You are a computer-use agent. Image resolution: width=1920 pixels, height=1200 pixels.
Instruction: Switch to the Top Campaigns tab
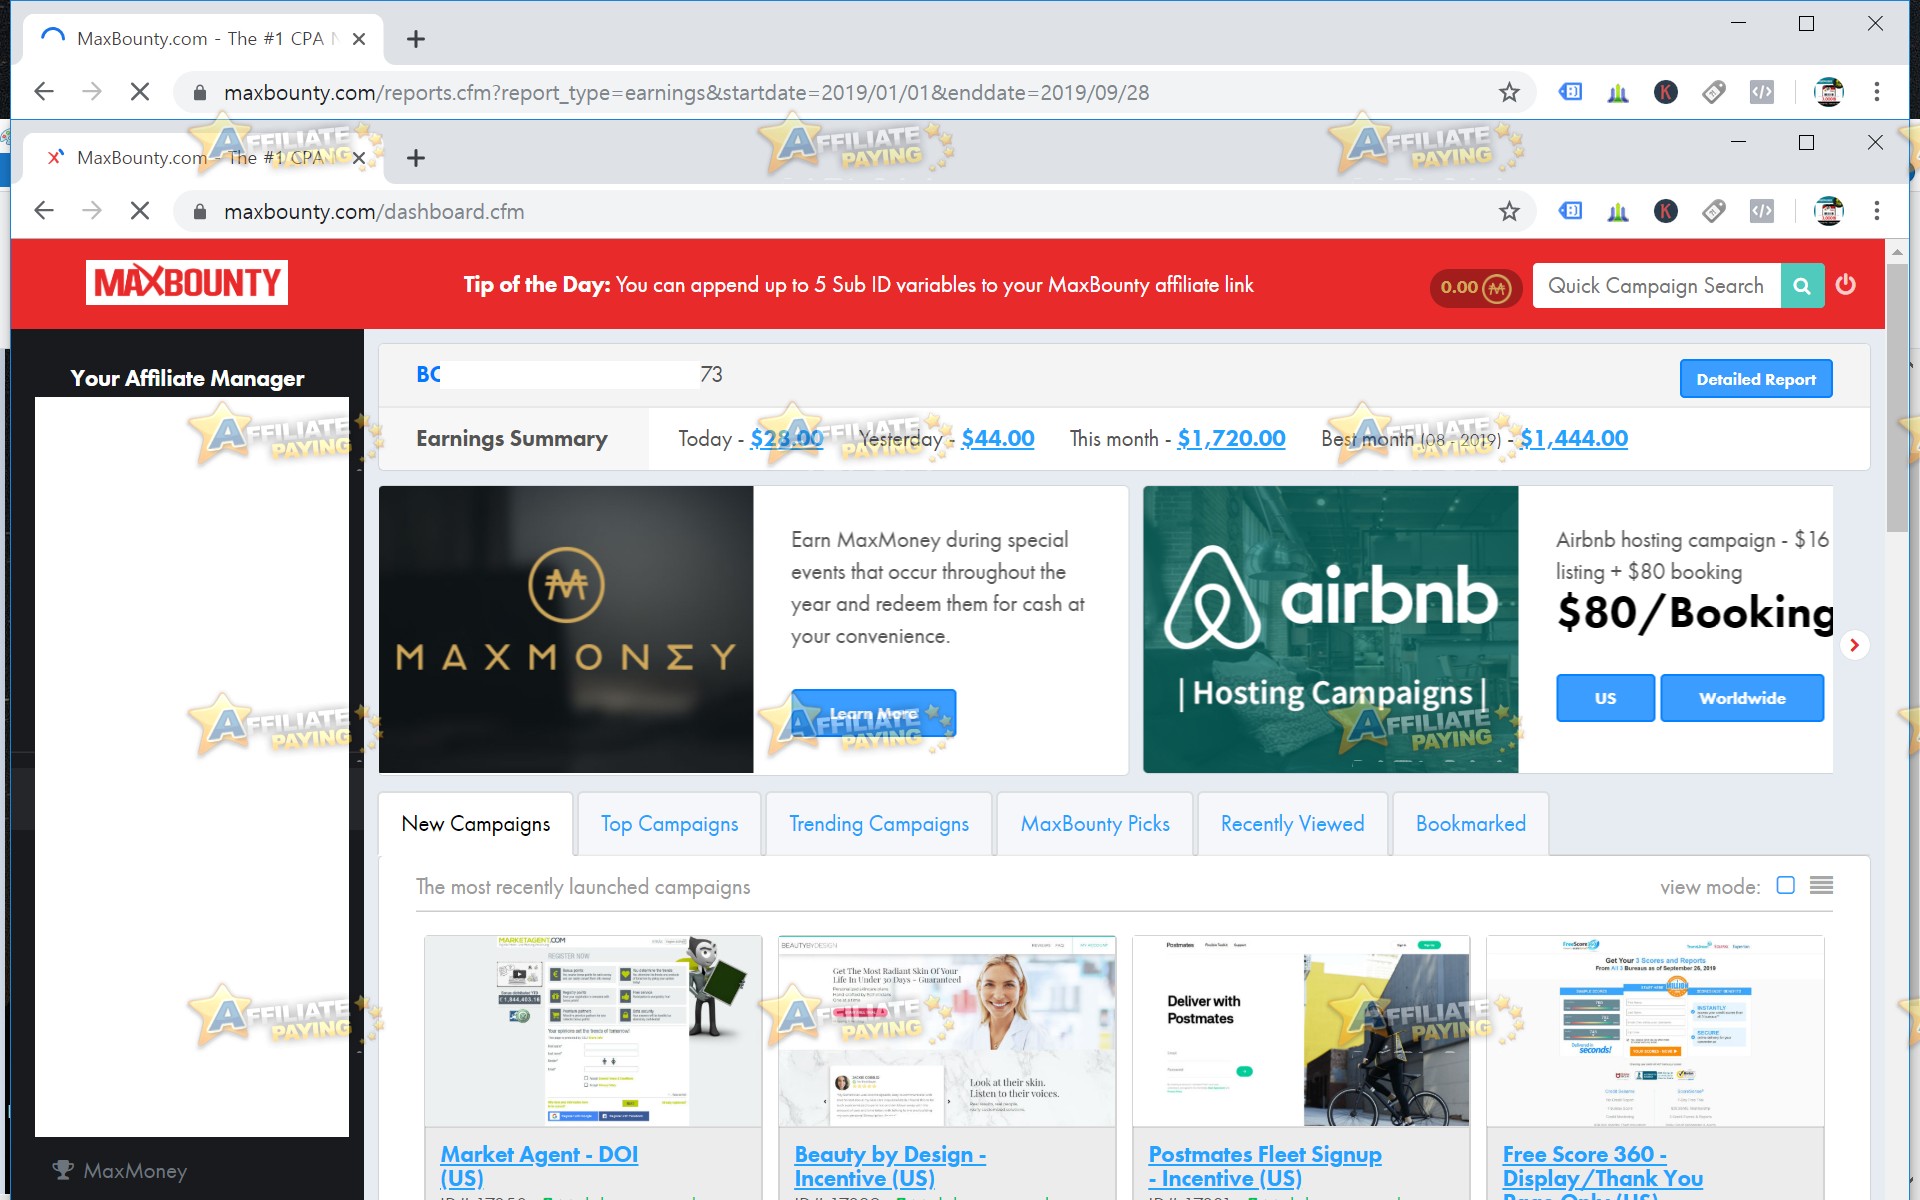(668, 823)
